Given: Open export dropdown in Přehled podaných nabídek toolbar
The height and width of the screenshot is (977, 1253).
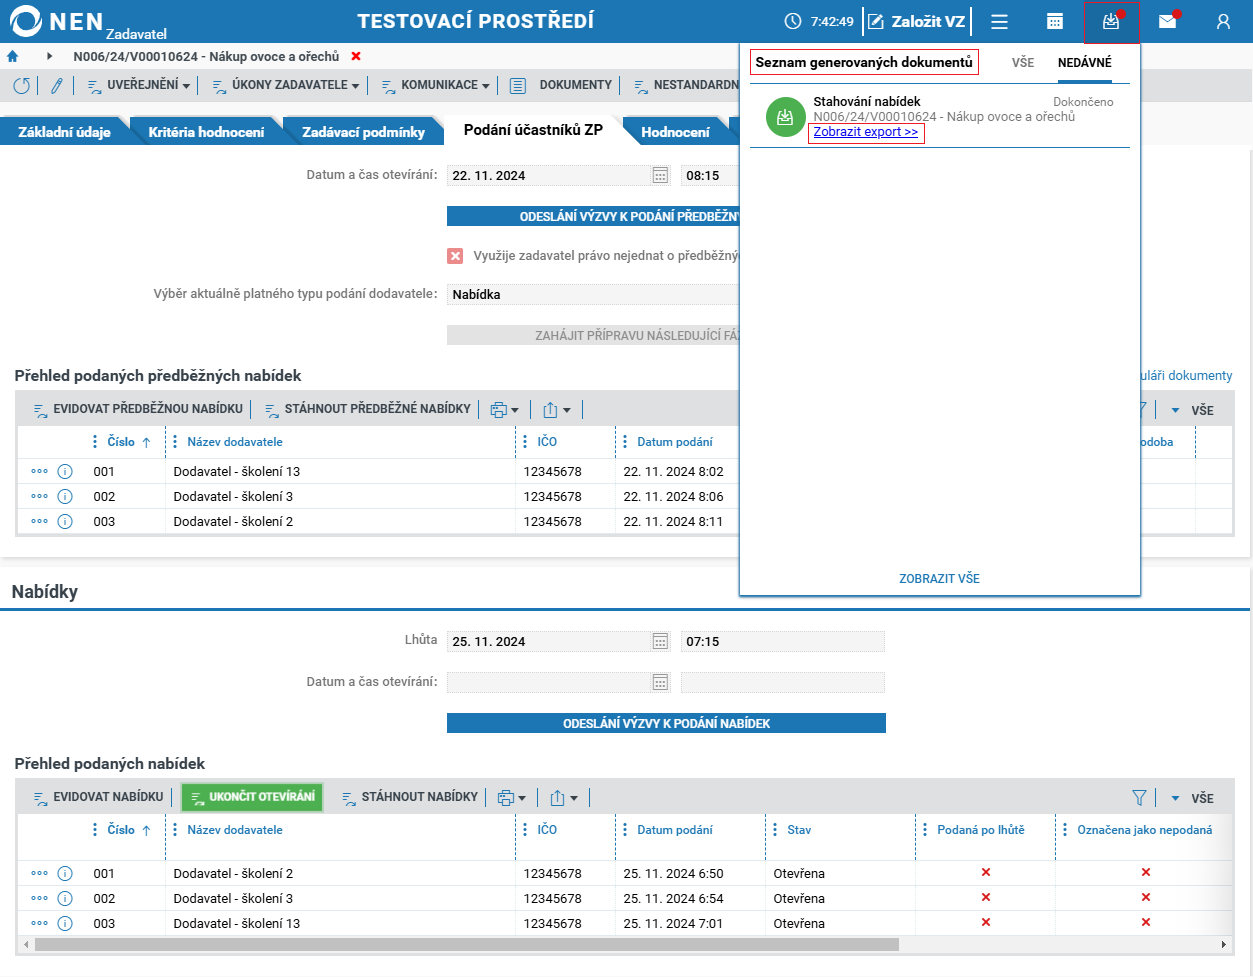Looking at the screenshot, I should [564, 797].
